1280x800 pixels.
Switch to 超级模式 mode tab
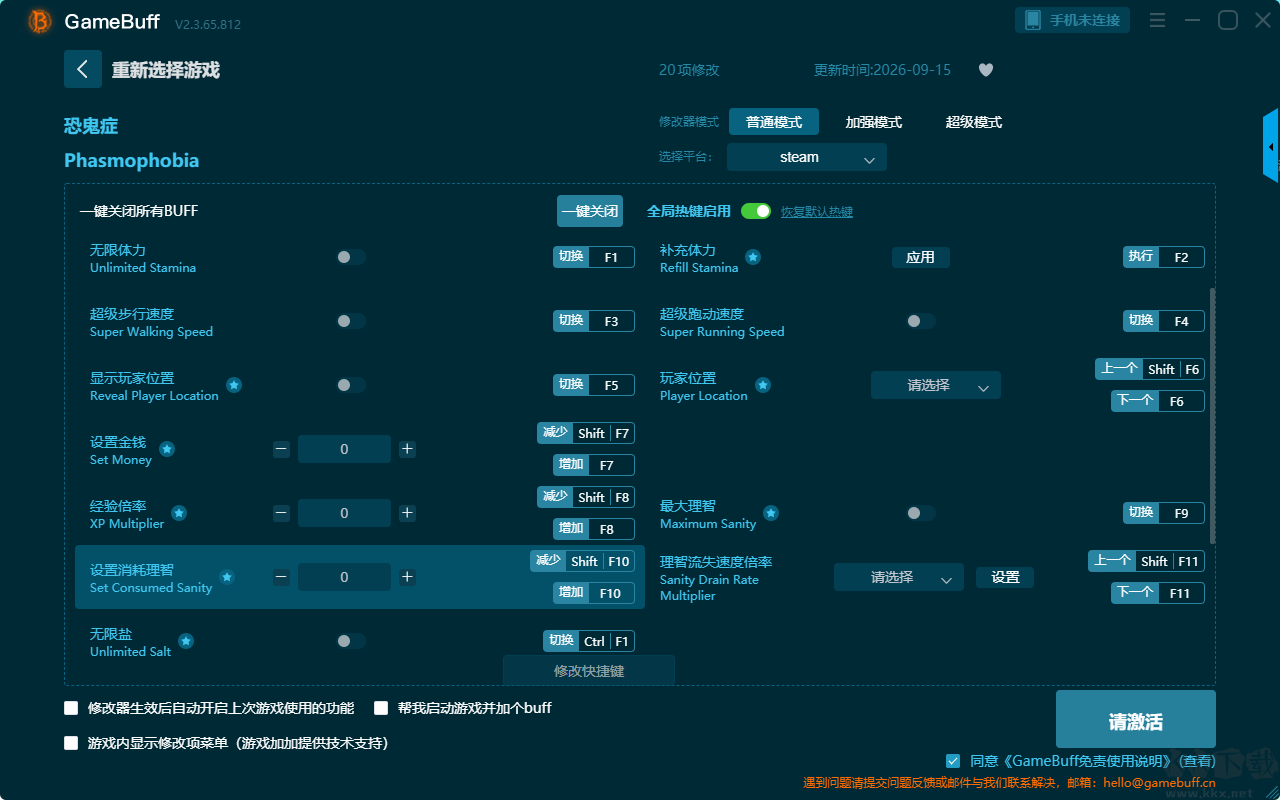click(x=974, y=122)
